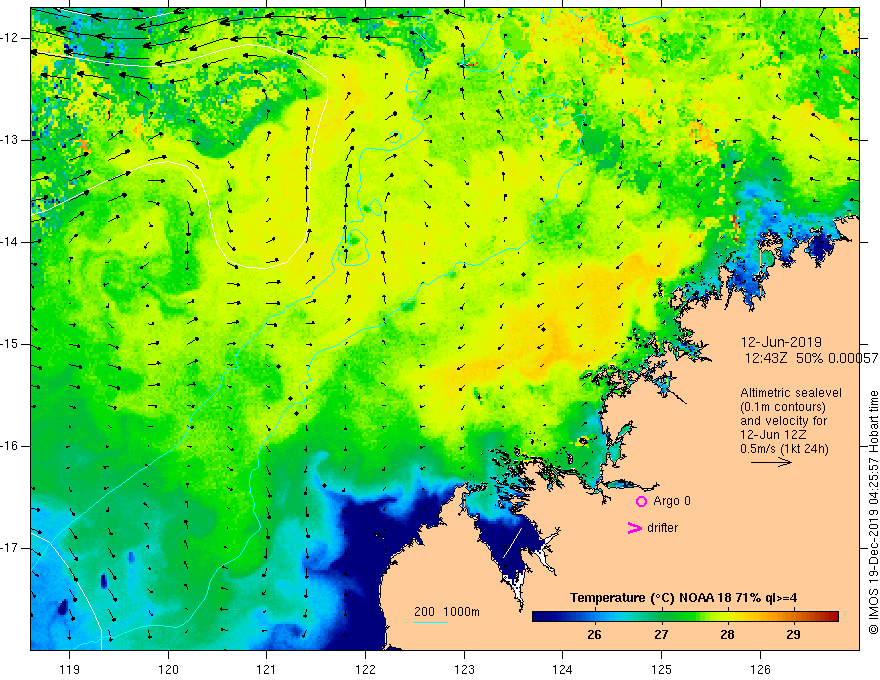
Task: Click latitude label -12 on left axis
Action: coord(10,38)
